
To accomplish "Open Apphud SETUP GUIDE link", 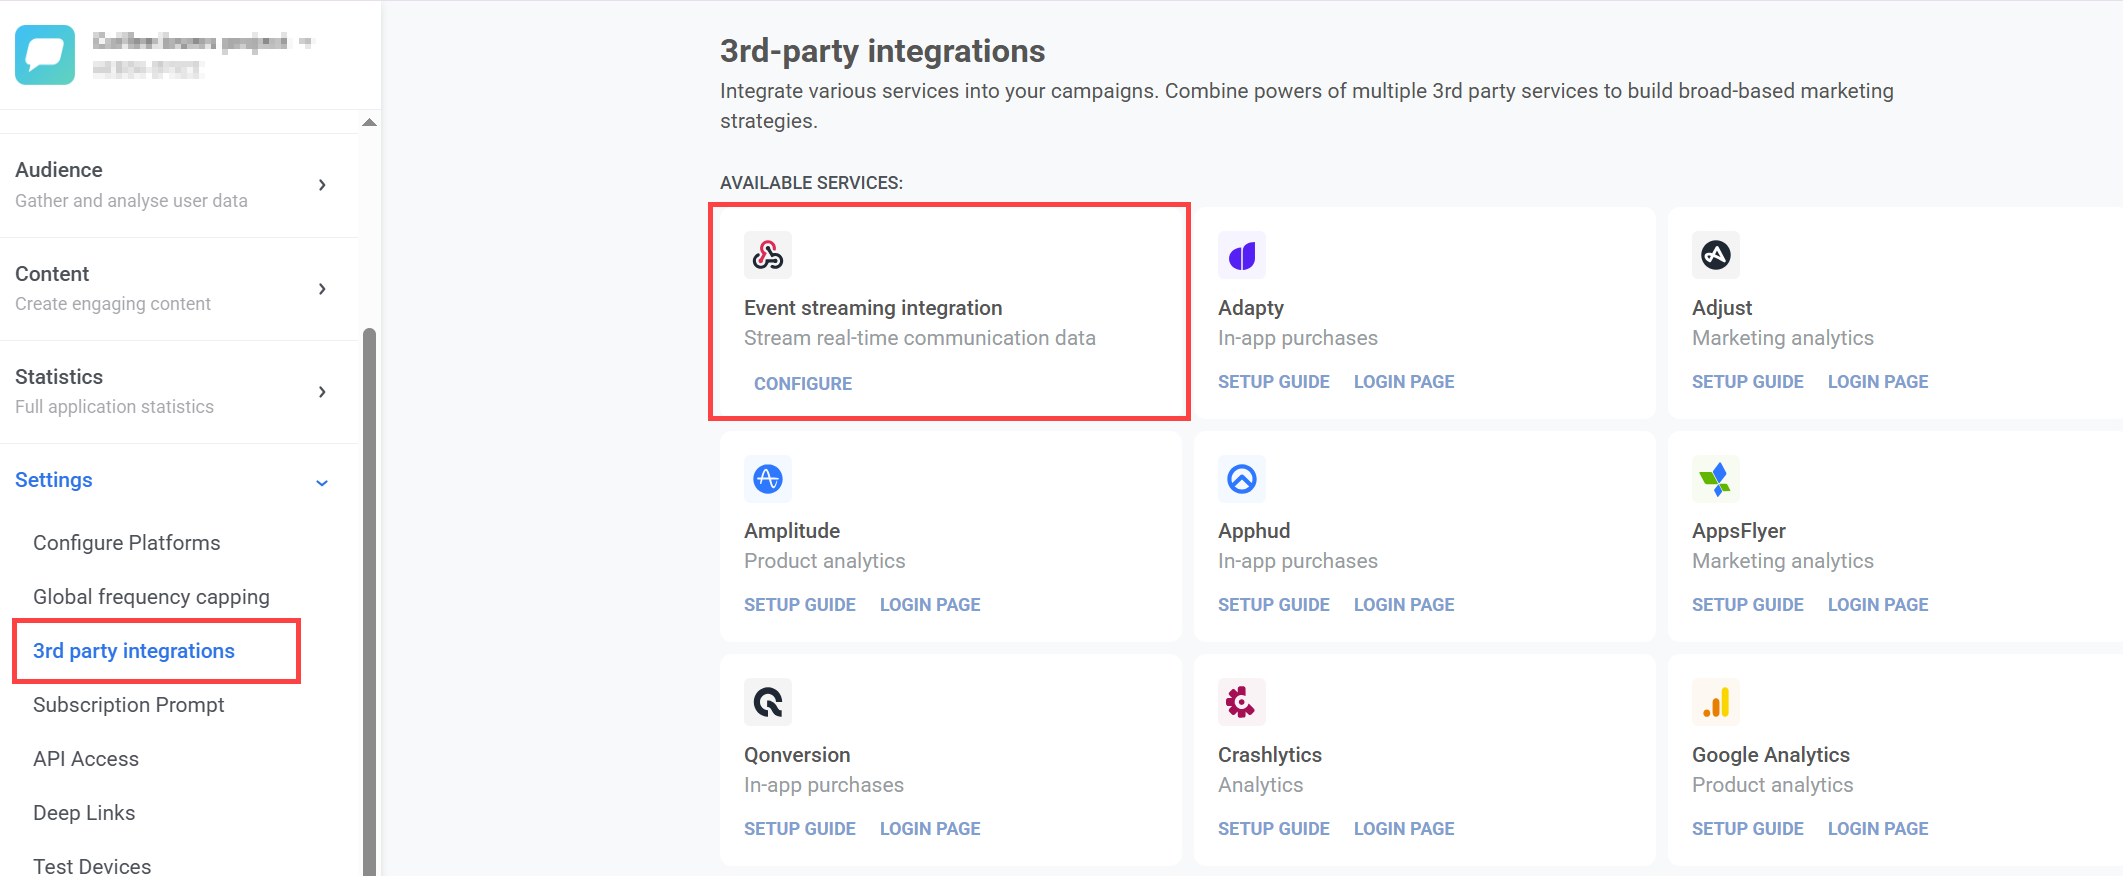I will [x=1274, y=605].
